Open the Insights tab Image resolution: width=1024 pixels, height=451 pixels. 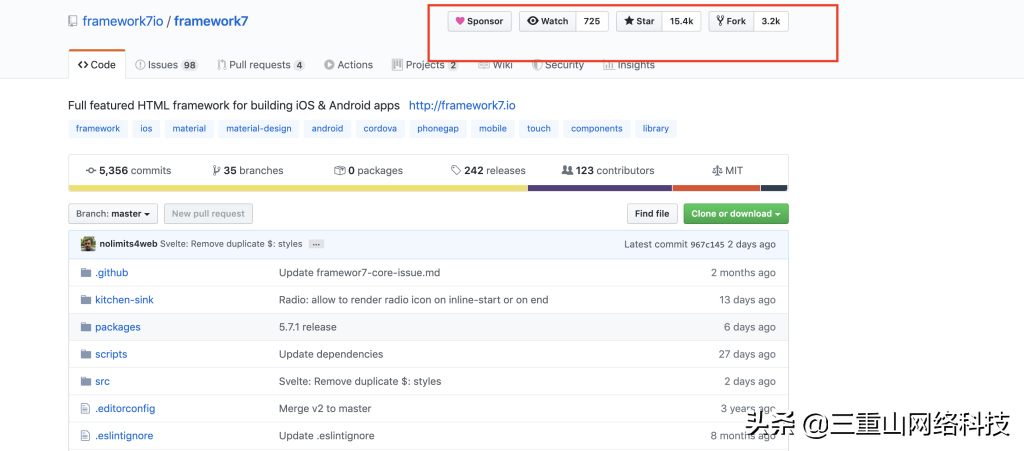[x=628, y=65]
